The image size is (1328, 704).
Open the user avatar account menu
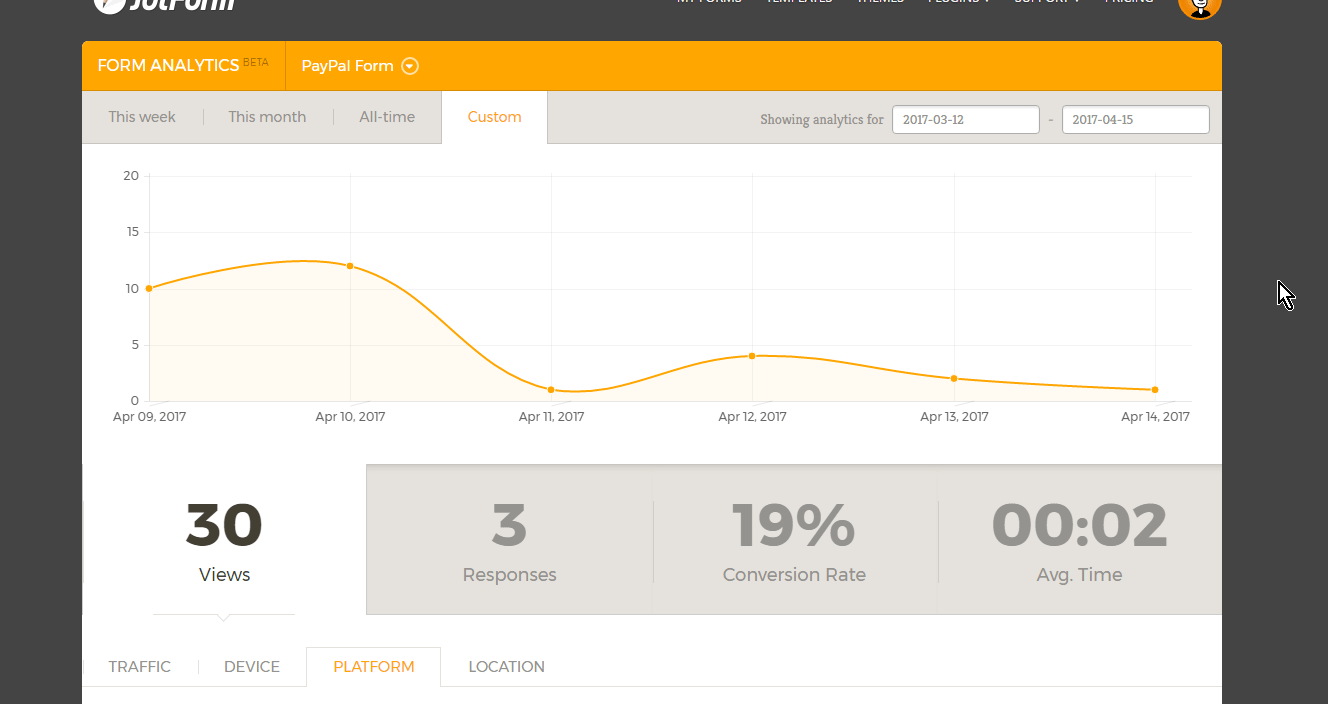(1199, 4)
